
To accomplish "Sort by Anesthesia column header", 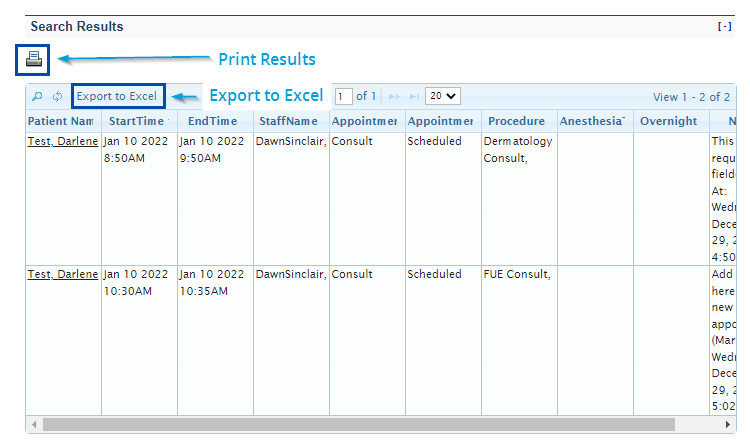I will pyautogui.click(x=594, y=121).
